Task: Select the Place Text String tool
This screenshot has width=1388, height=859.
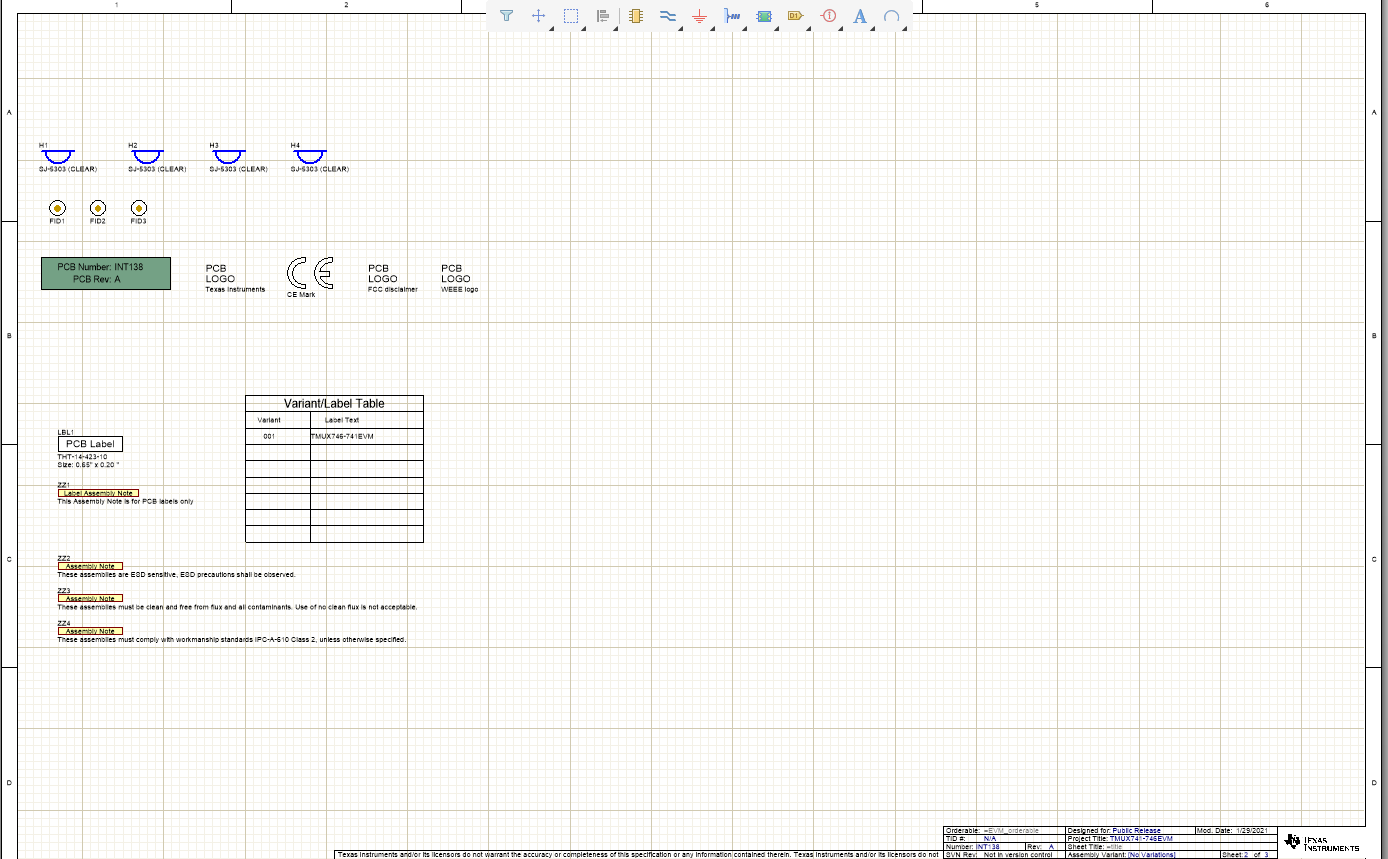Action: (x=860, y=16)
